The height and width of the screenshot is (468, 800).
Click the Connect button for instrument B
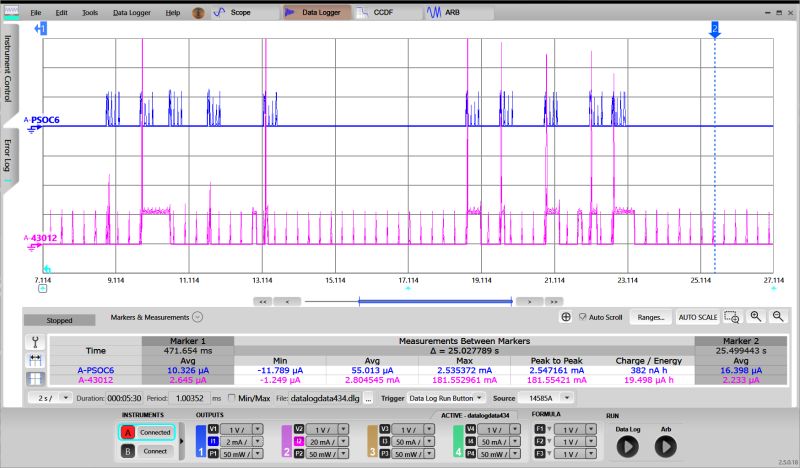[155, 451]
